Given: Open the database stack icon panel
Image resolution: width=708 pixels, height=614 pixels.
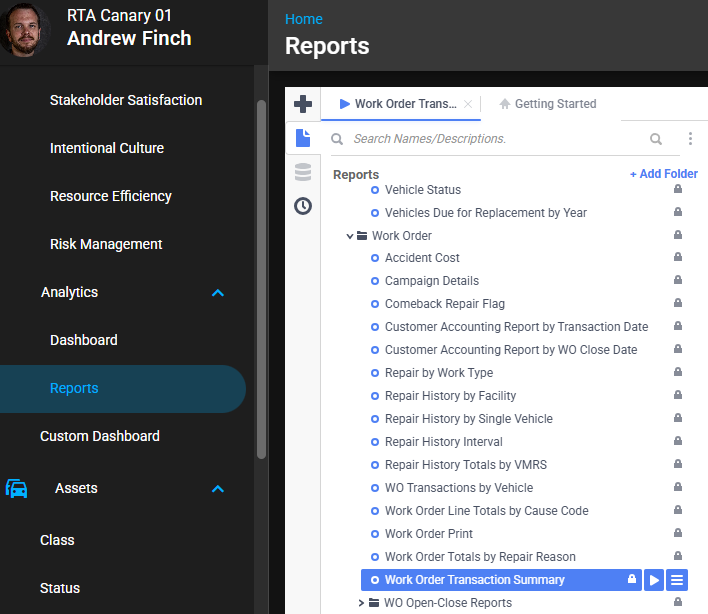Looking at the screenshot, I should coord(302,172).
